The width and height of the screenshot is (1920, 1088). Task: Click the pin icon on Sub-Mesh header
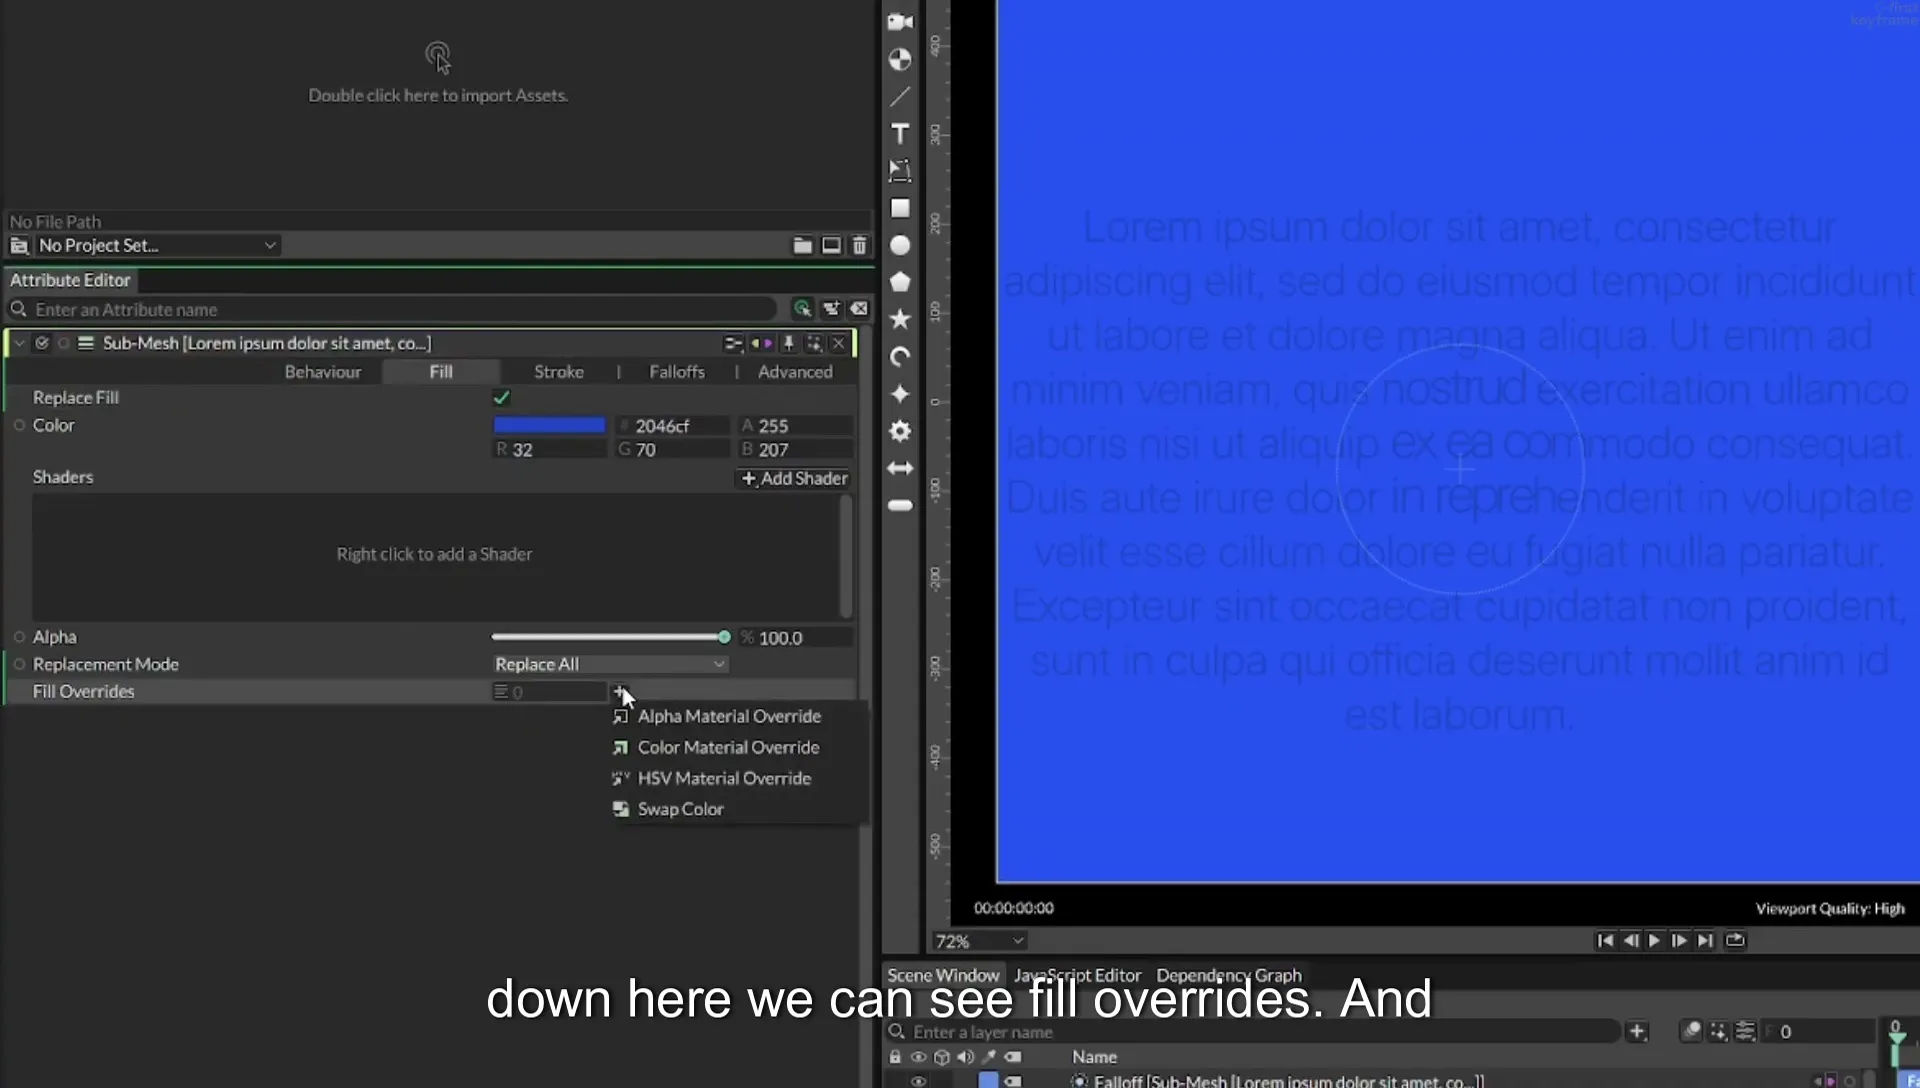788,343
